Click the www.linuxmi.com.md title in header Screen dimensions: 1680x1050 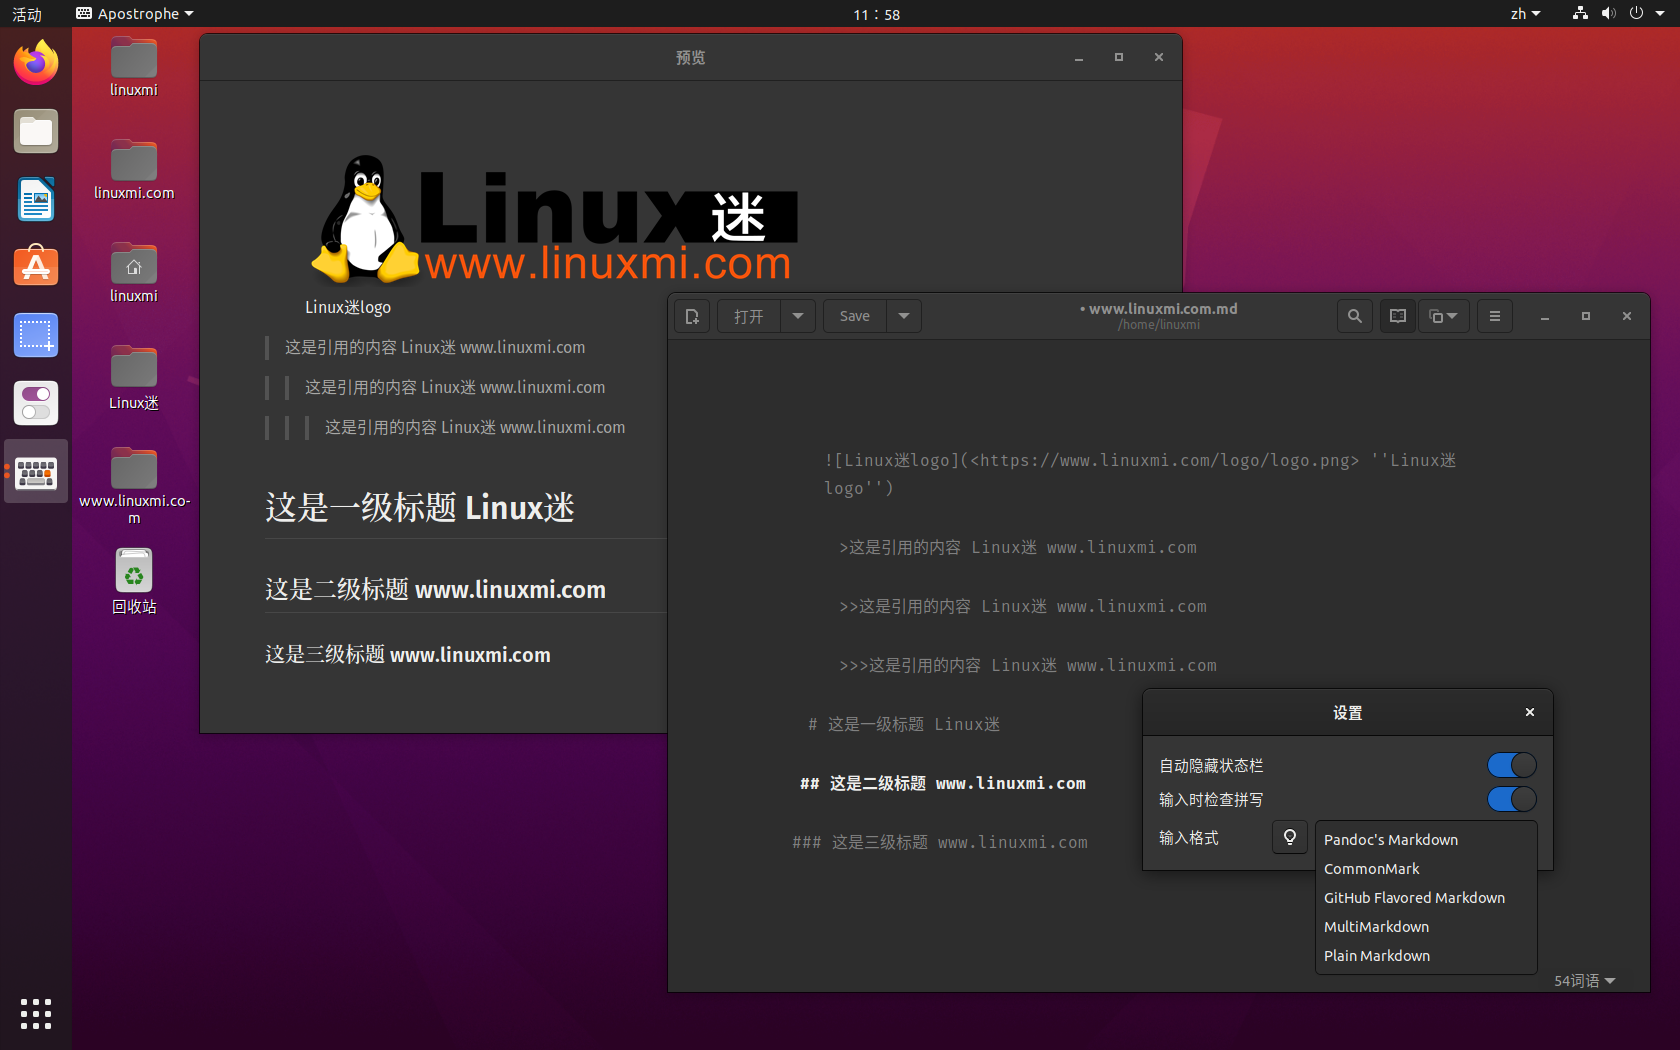(1163, 309)
